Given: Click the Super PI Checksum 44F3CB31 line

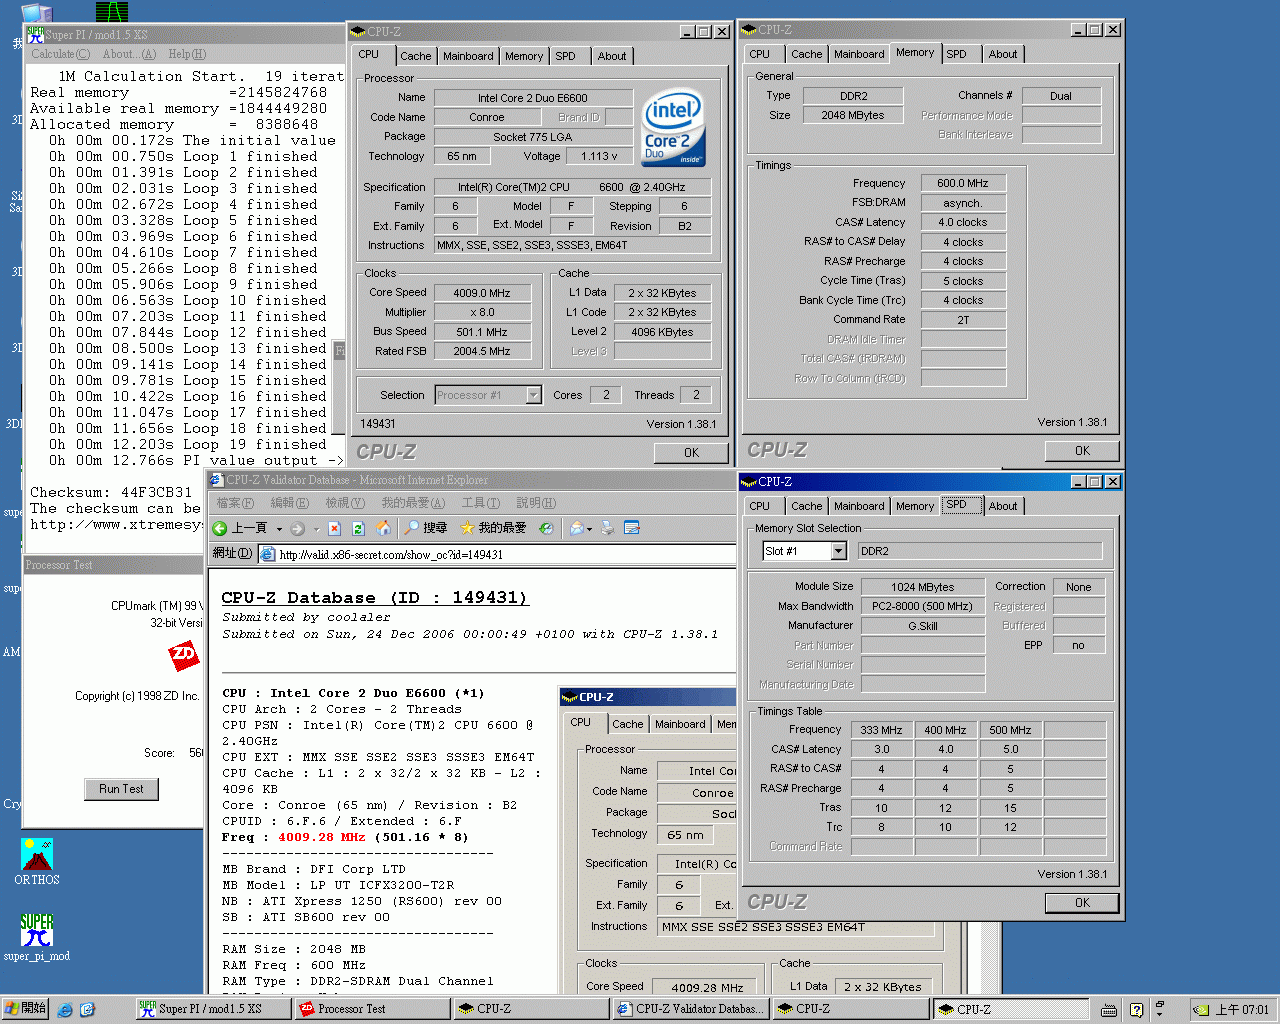Looking at the screenshot, I should click(x=111, y=492).
